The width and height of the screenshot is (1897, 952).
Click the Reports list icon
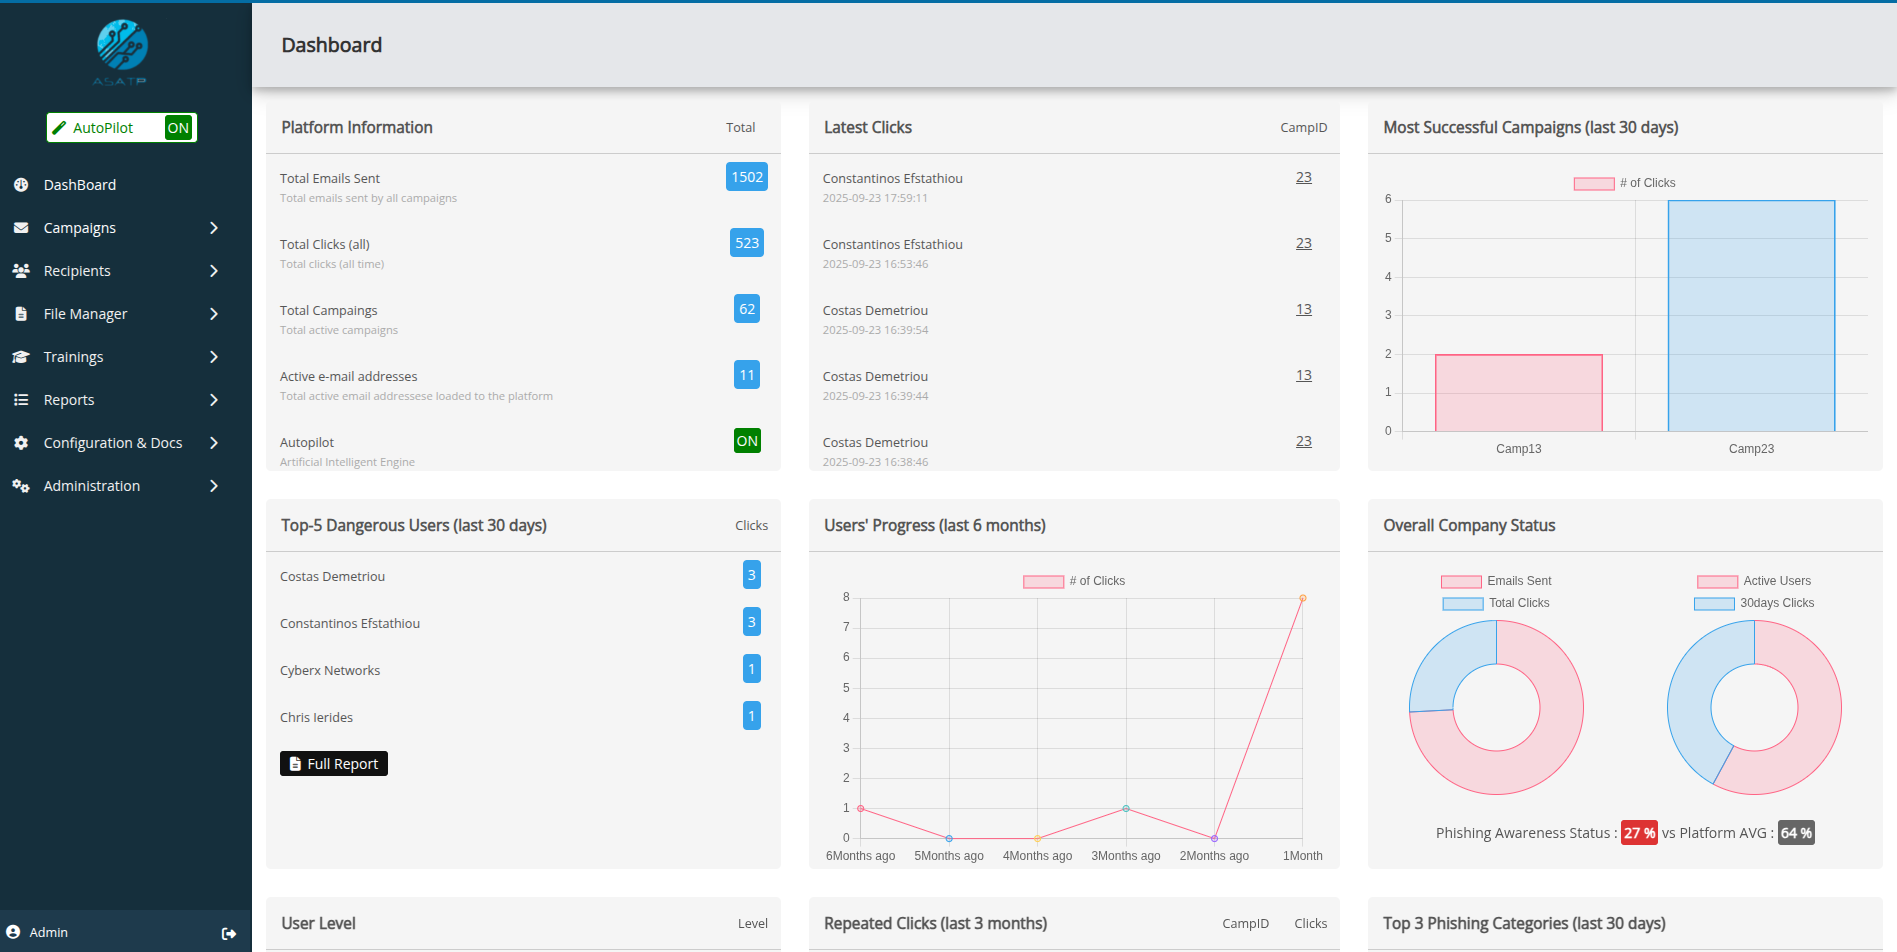coord(21,400)
